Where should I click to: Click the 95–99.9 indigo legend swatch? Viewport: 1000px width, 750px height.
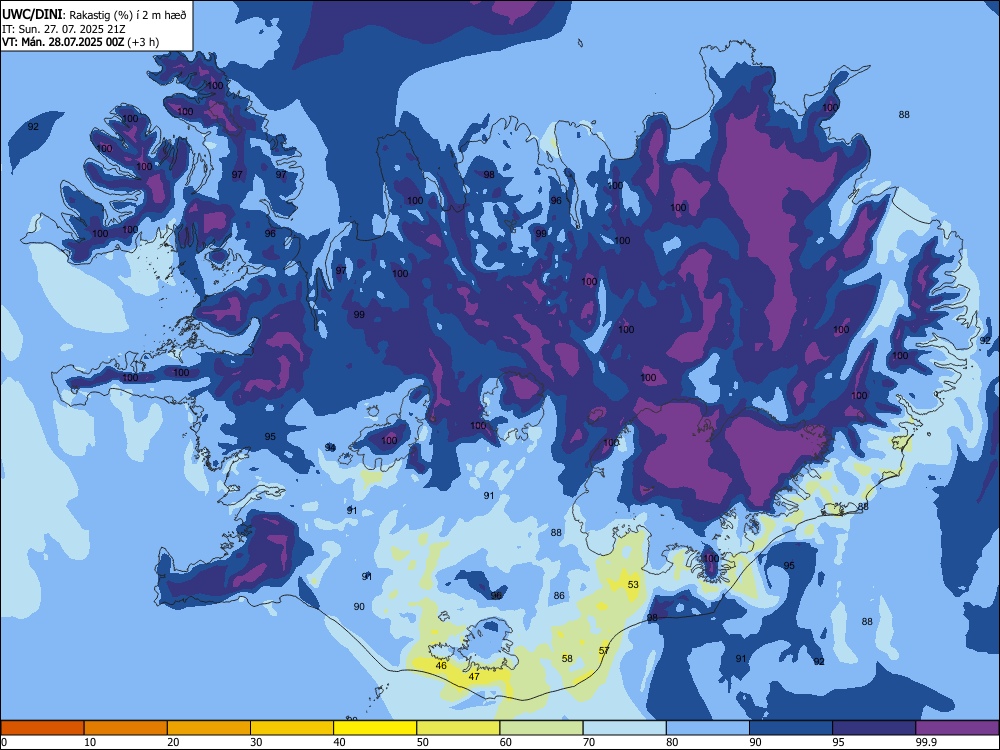874,728
